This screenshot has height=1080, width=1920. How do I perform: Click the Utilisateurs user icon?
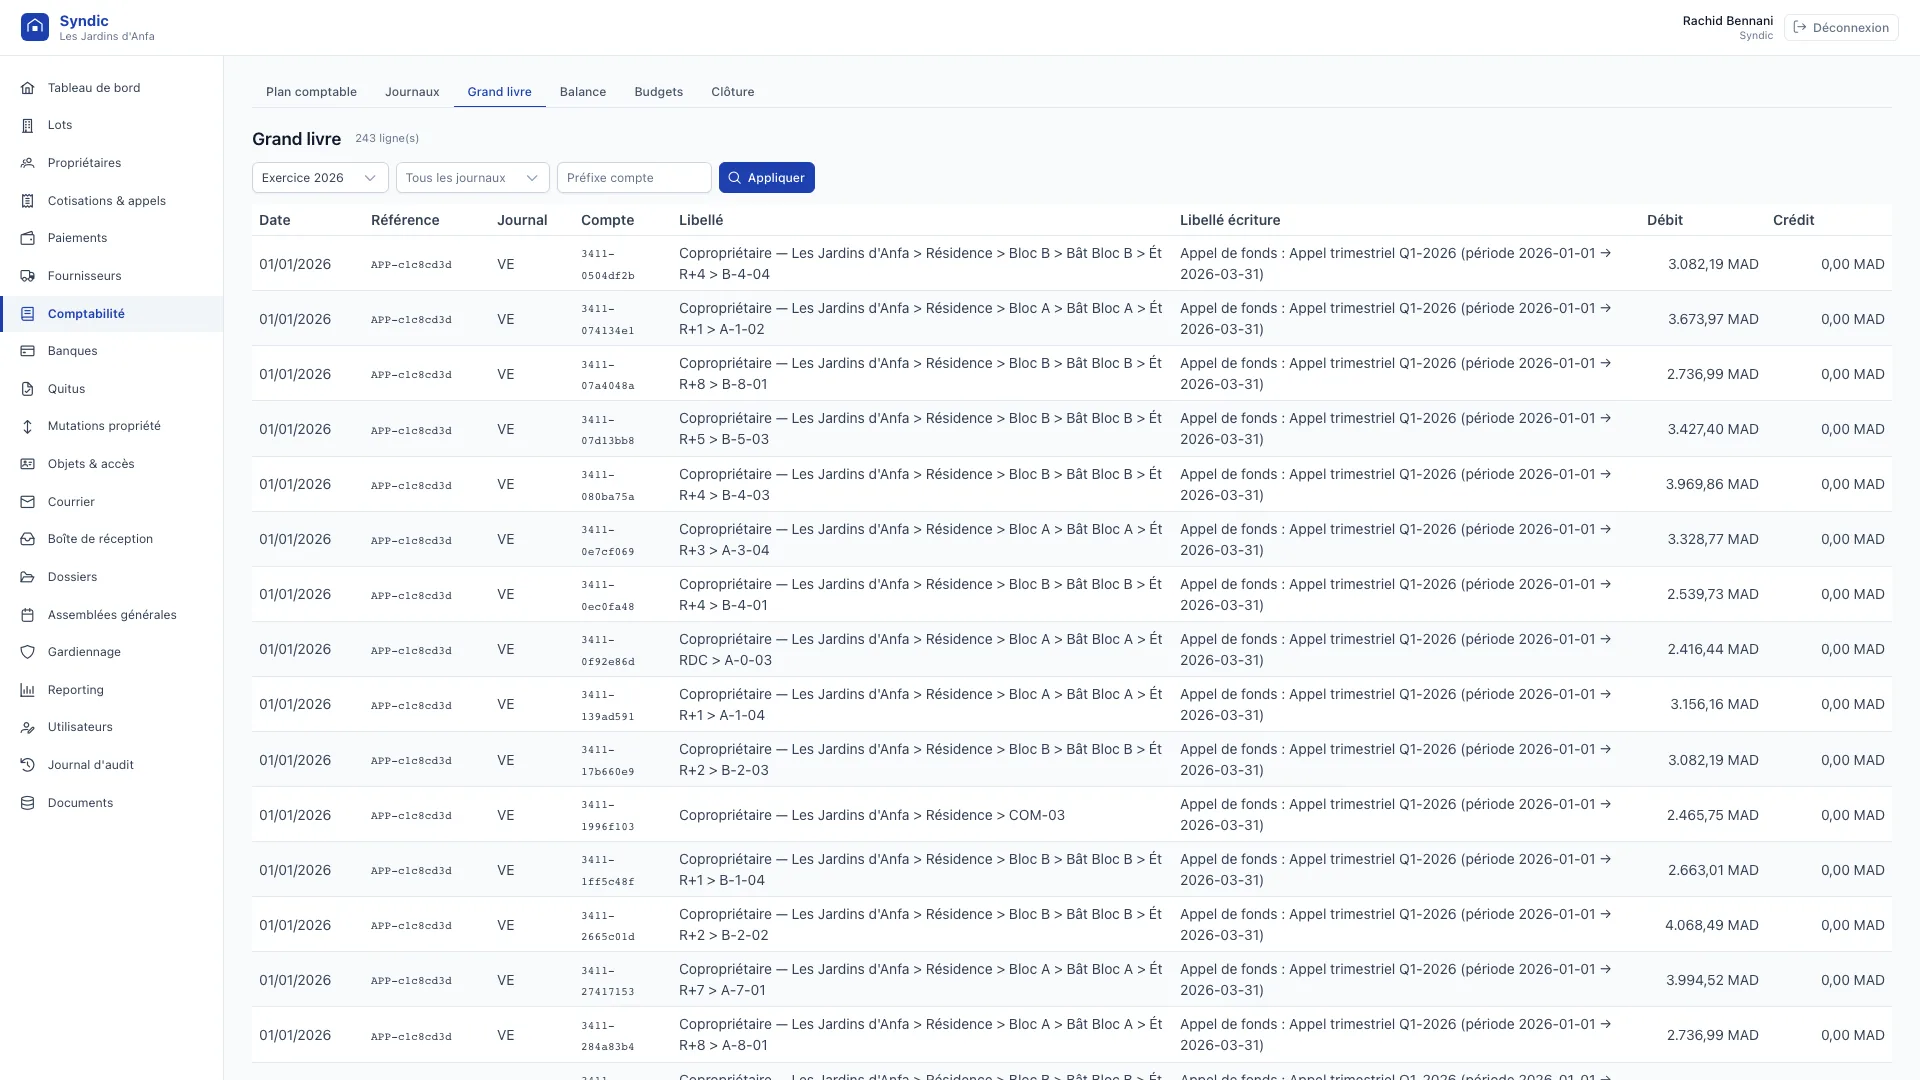[28, 727]
